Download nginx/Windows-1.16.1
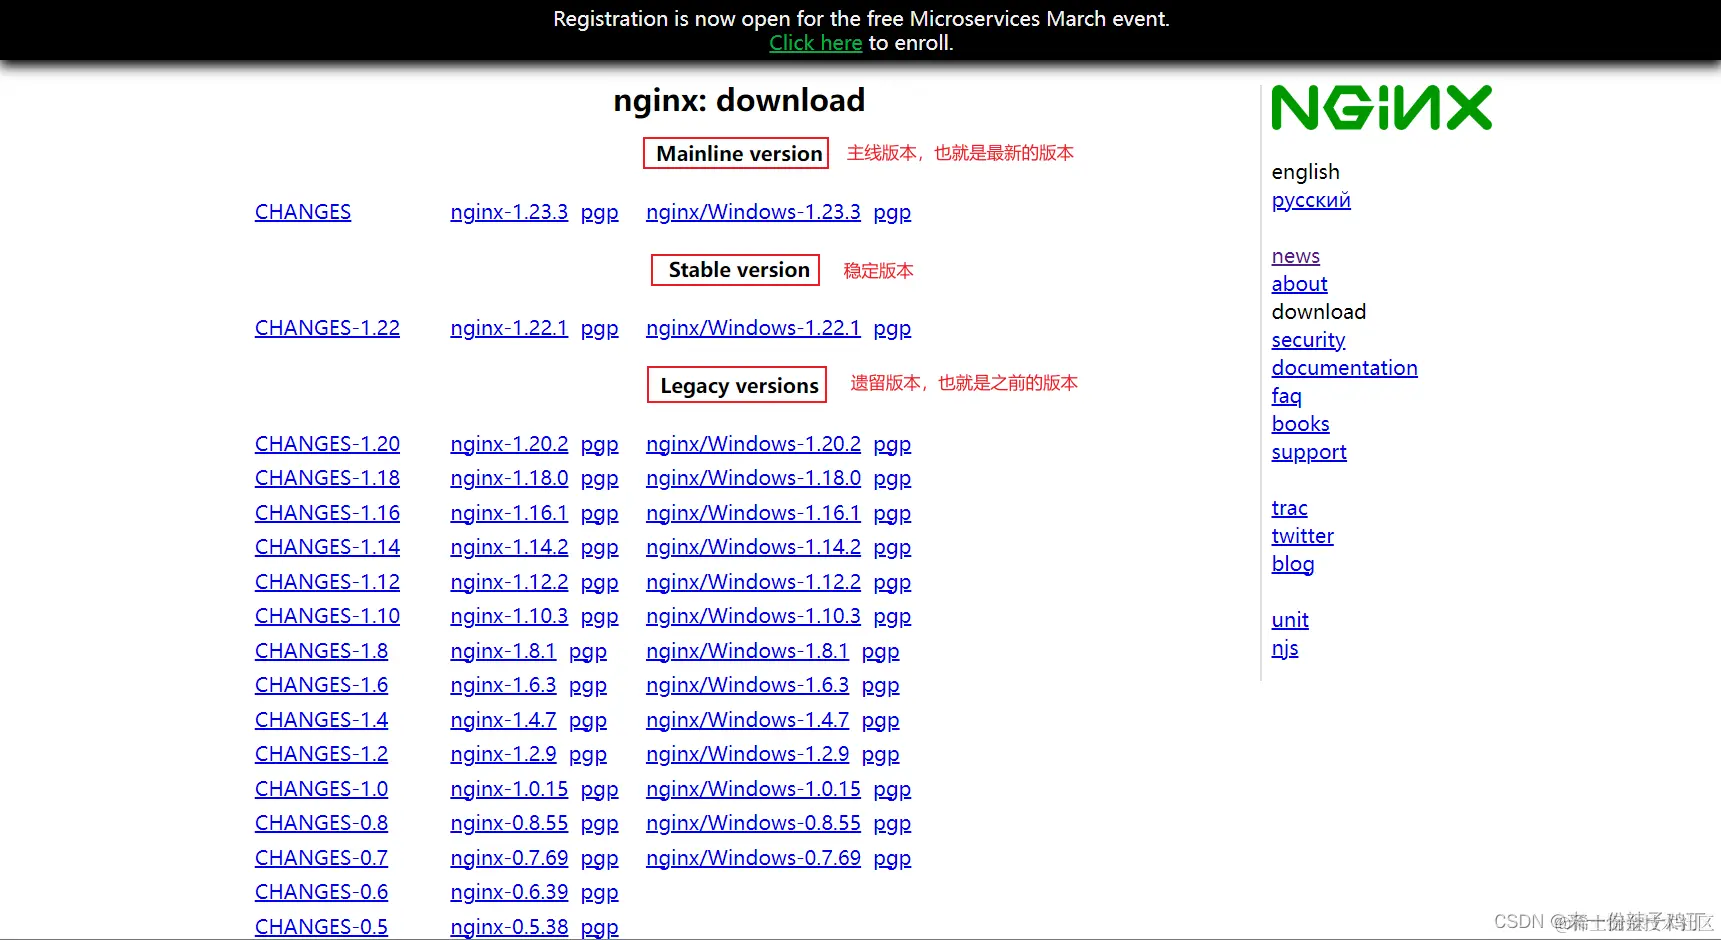 click(x=753, y=513)
